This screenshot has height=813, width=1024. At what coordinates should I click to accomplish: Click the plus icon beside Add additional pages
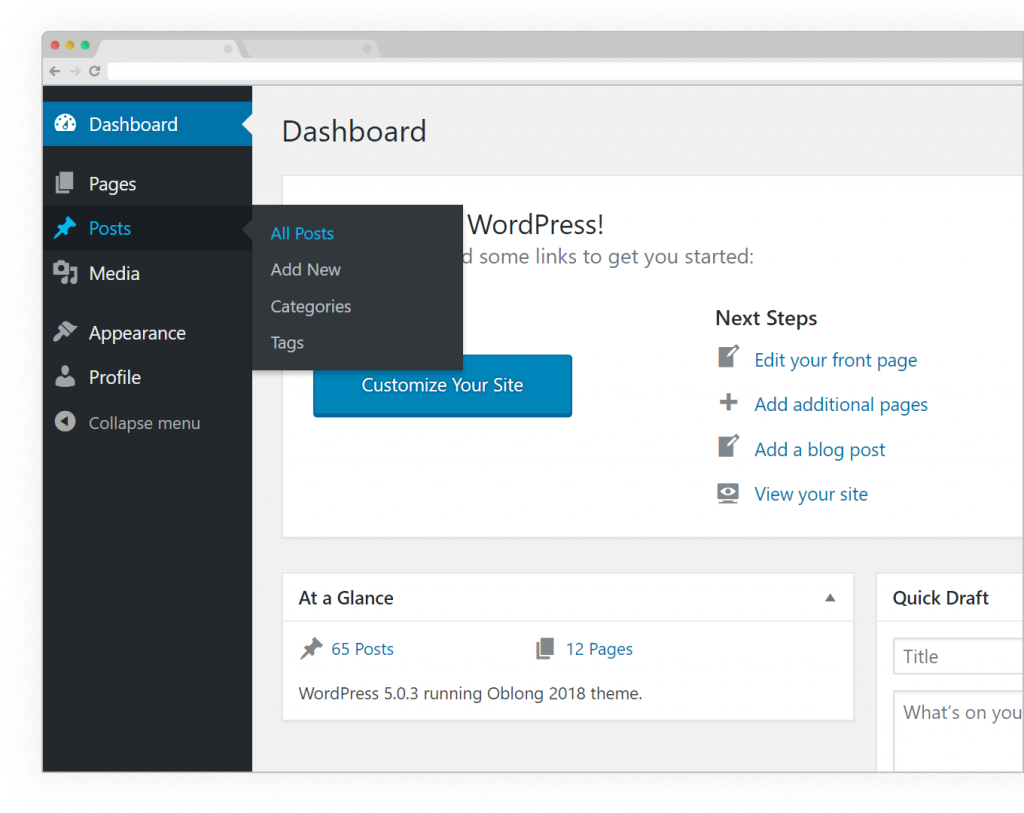coord(728,402)
